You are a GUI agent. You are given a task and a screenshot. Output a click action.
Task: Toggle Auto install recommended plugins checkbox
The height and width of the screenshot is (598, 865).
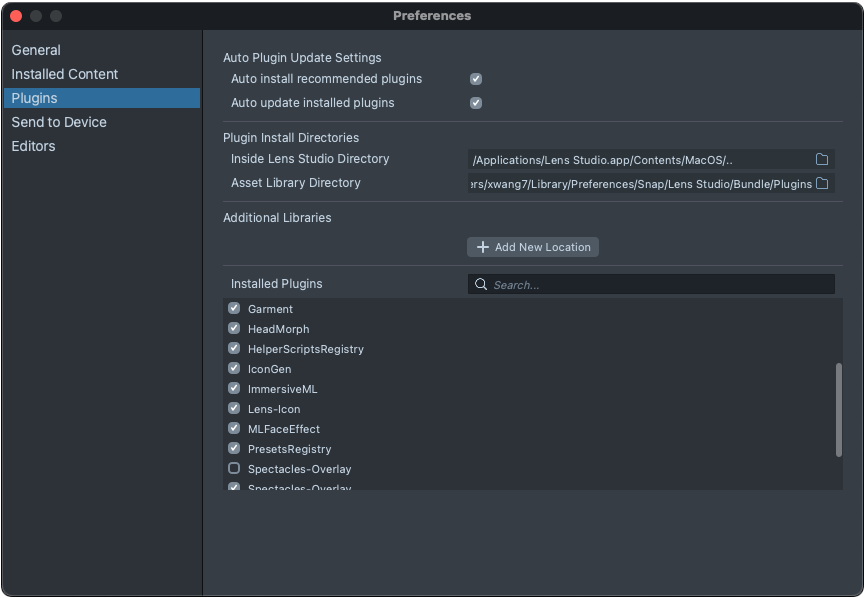[476, 79]
